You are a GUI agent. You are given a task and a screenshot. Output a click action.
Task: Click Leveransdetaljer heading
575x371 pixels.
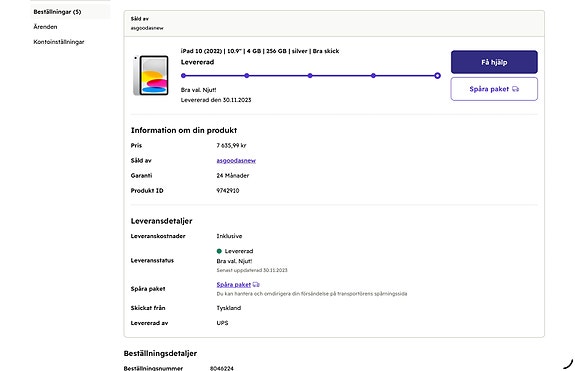(x=161, y=221)
